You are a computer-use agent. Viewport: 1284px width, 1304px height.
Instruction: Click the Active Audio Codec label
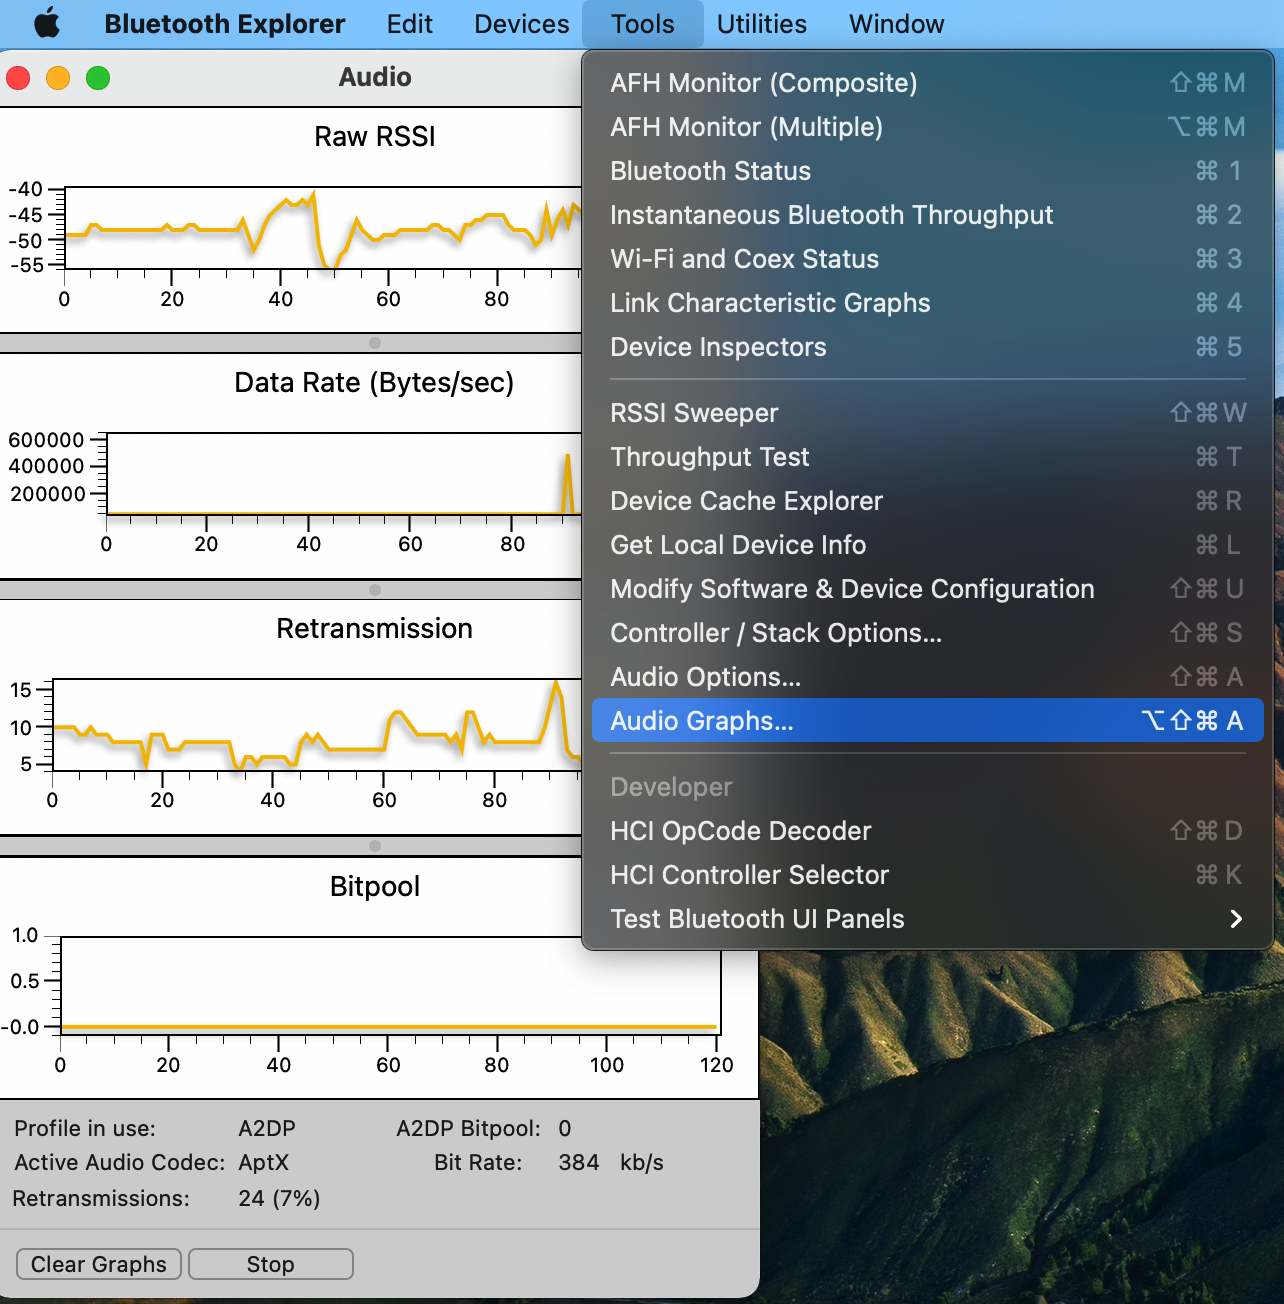click(120, 1163)
